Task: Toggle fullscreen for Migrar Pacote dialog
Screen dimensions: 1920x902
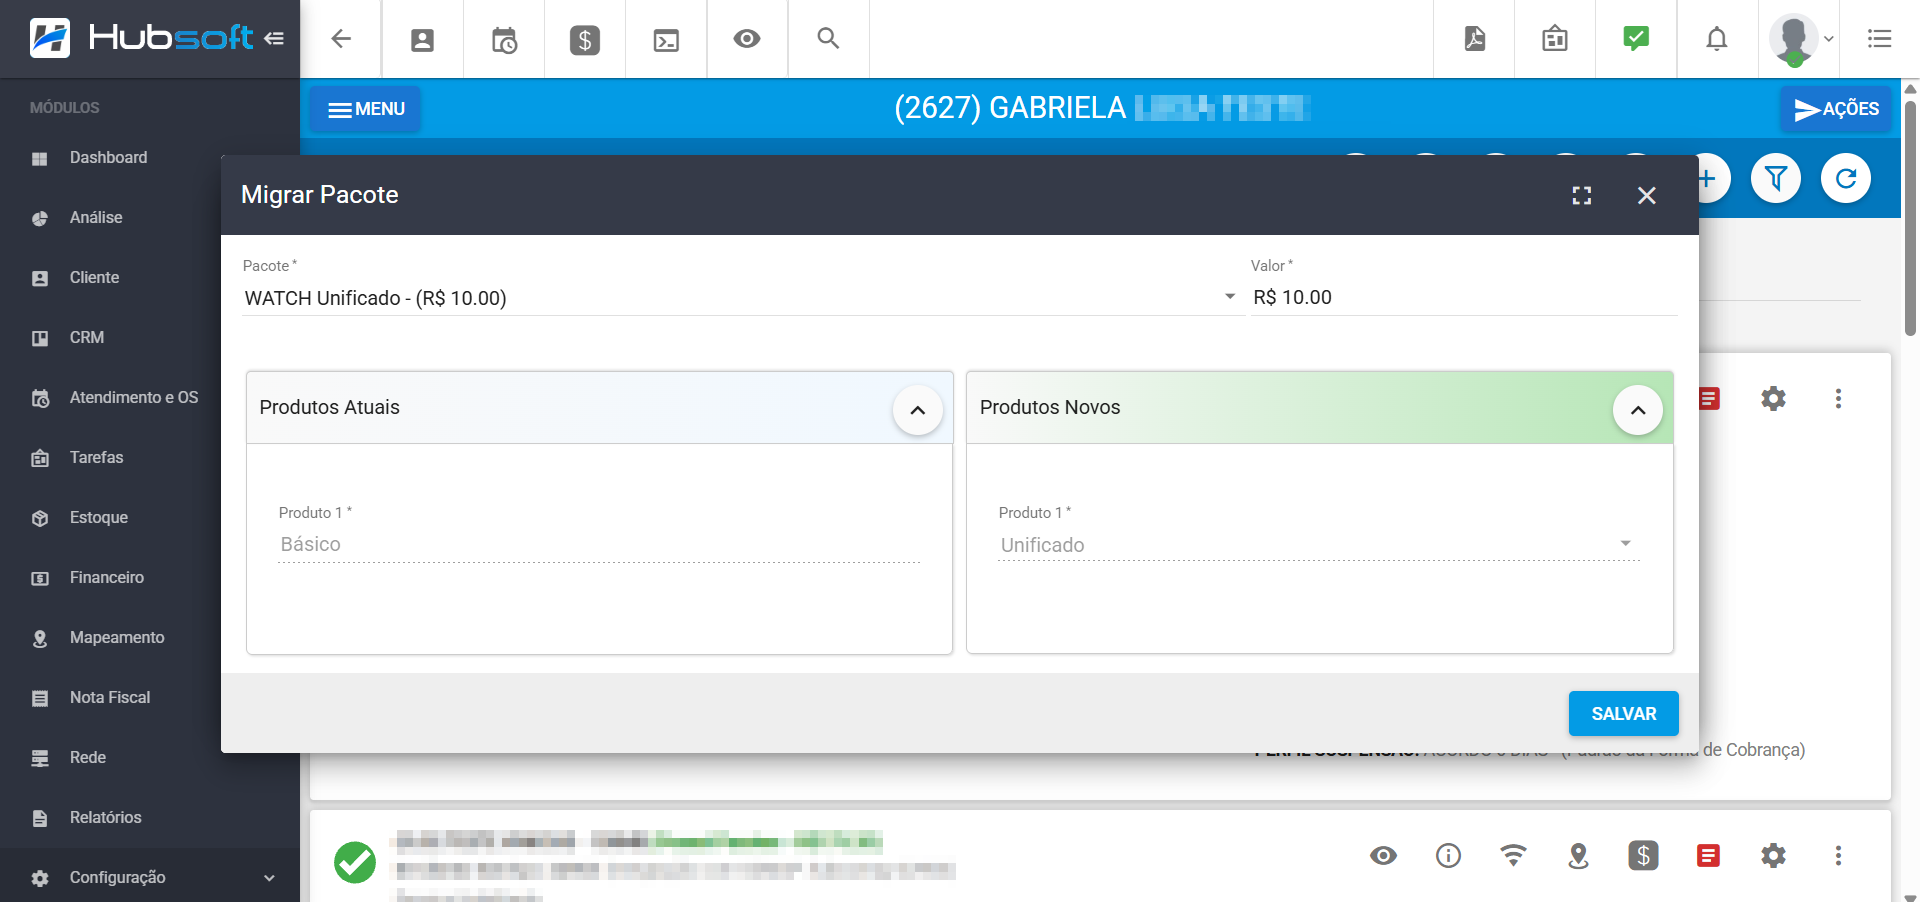Action: [x=1582, y=196]
